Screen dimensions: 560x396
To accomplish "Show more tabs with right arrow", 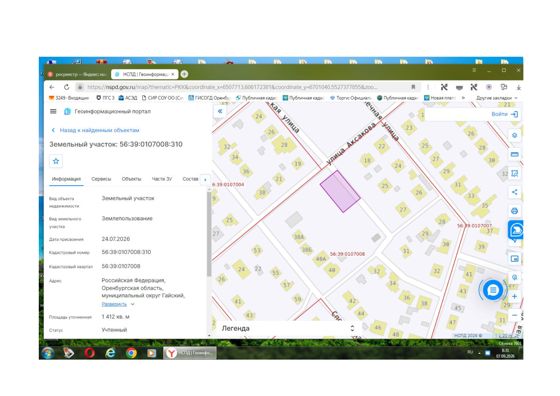I will pos(205,179).
